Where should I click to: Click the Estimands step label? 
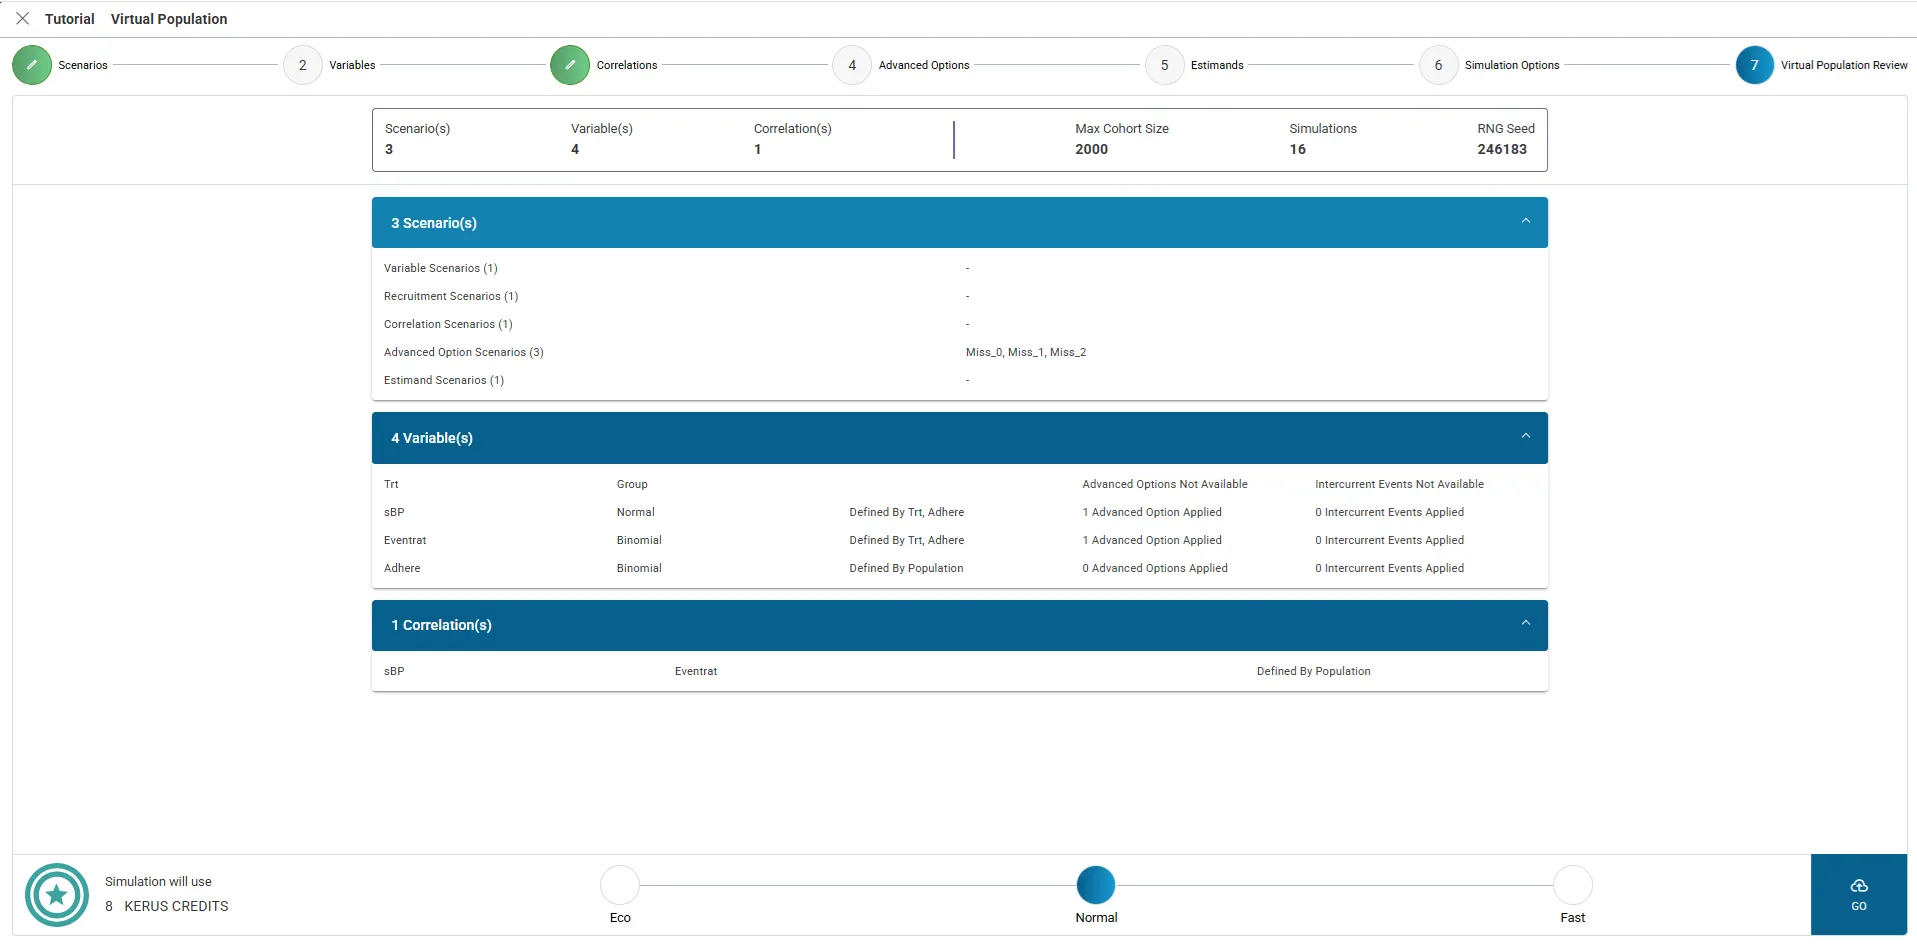(x=1217, y=65)
